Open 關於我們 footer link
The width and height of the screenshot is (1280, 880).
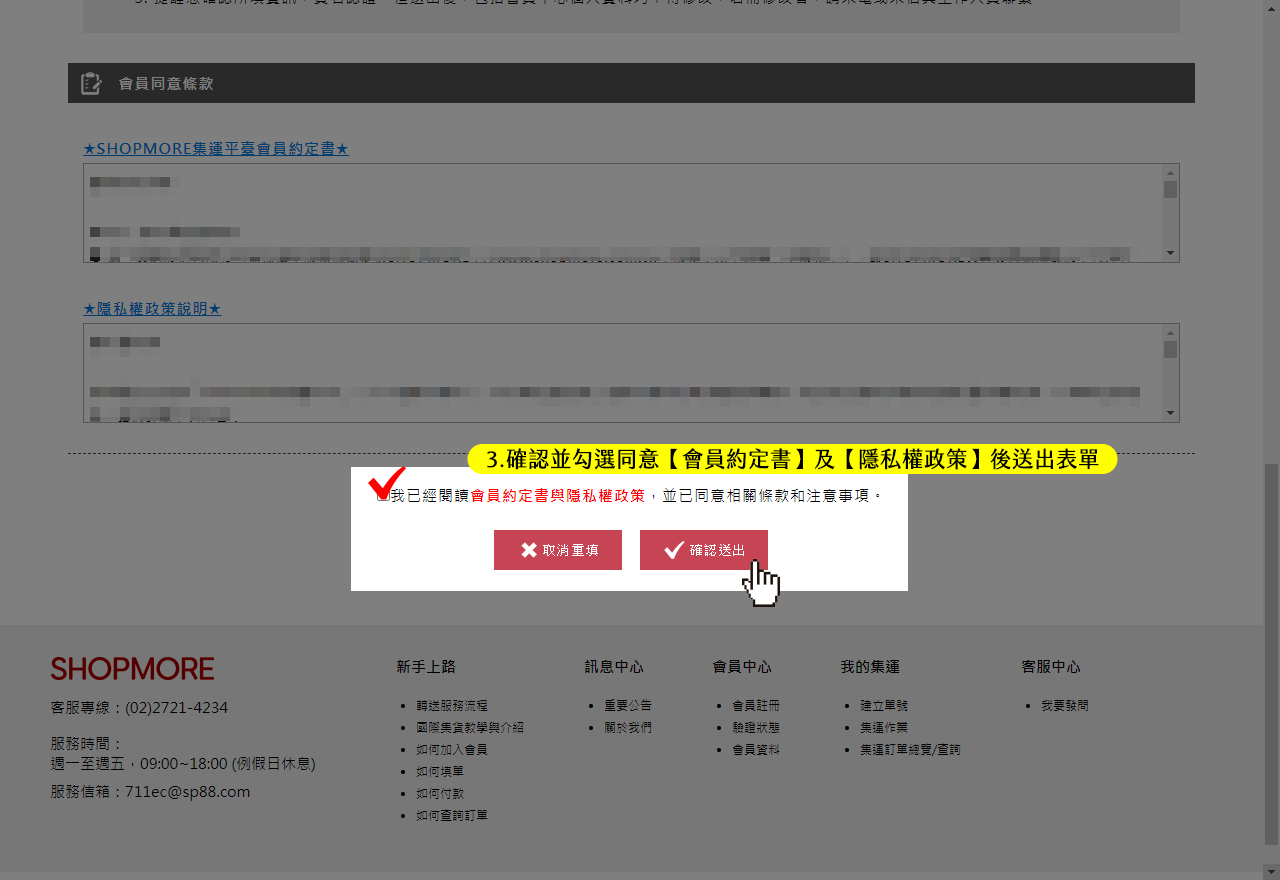pyautogui.click(x=628, y=728)
